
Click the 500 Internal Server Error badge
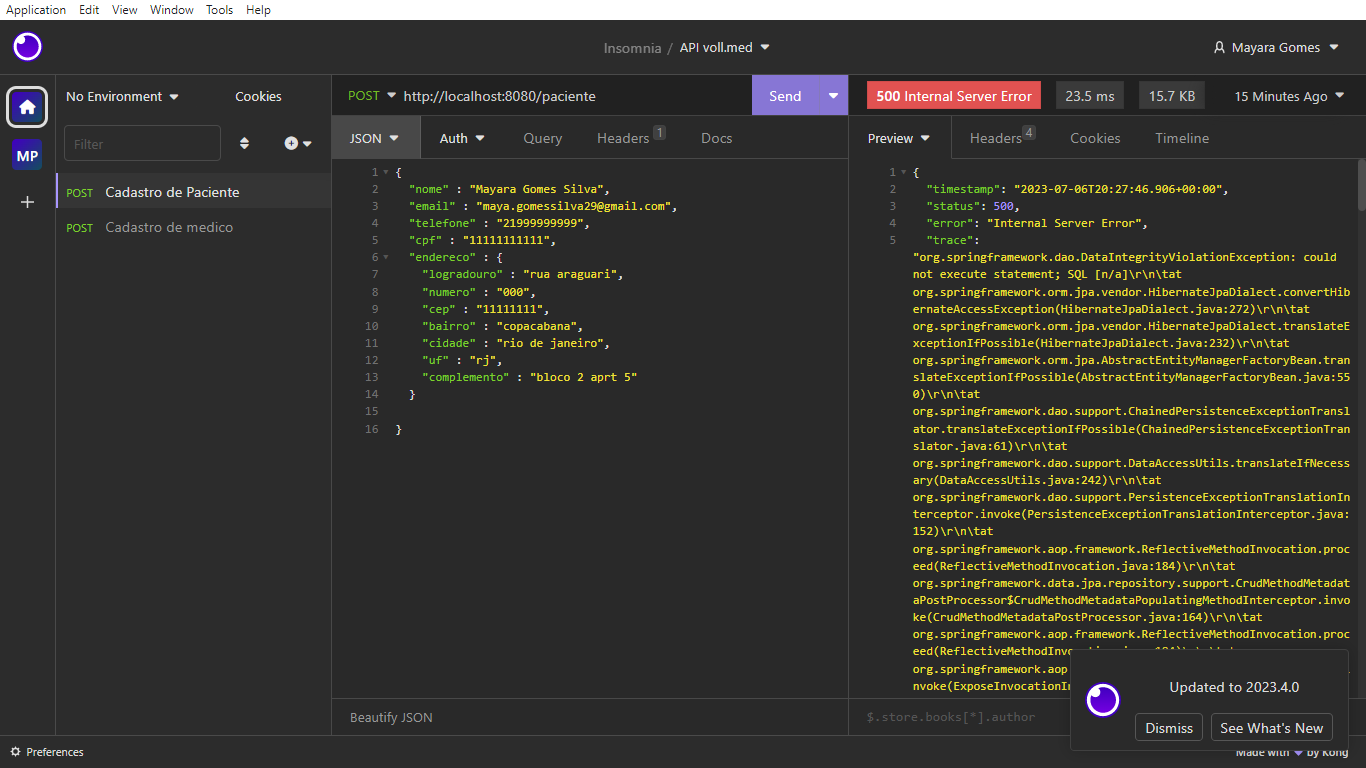(x=954, y=96)
